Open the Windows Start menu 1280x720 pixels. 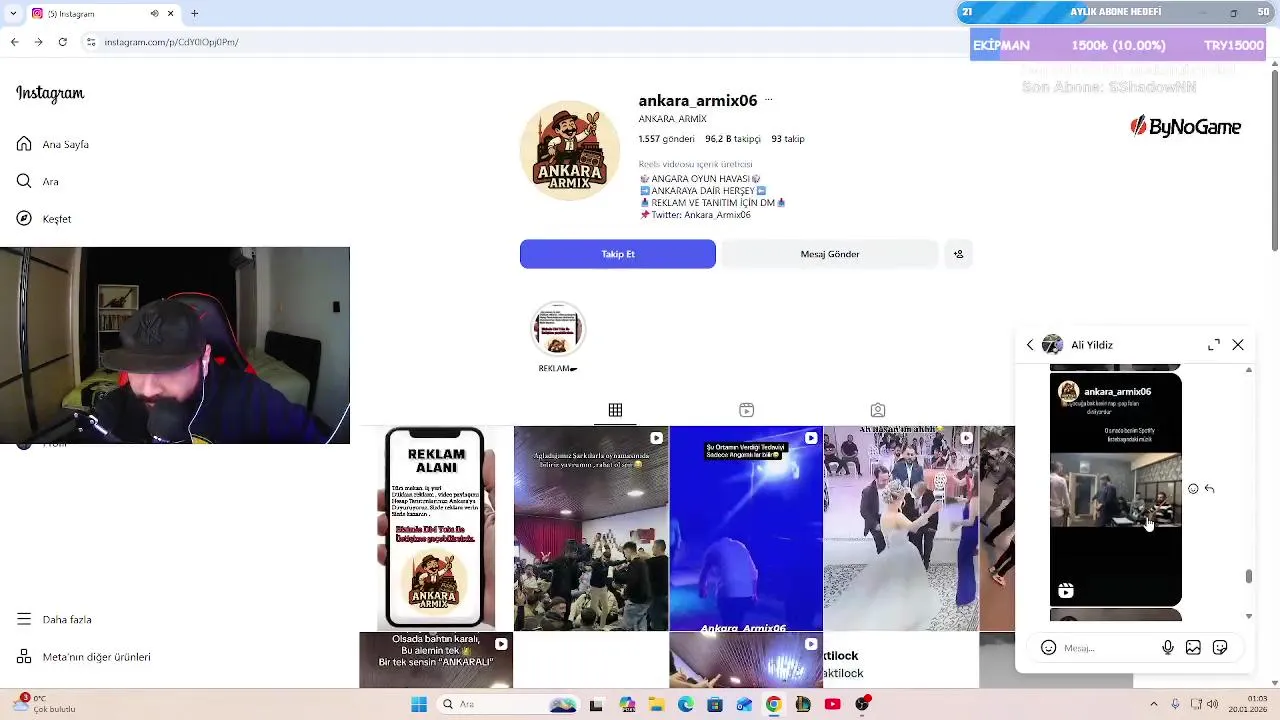419,704
